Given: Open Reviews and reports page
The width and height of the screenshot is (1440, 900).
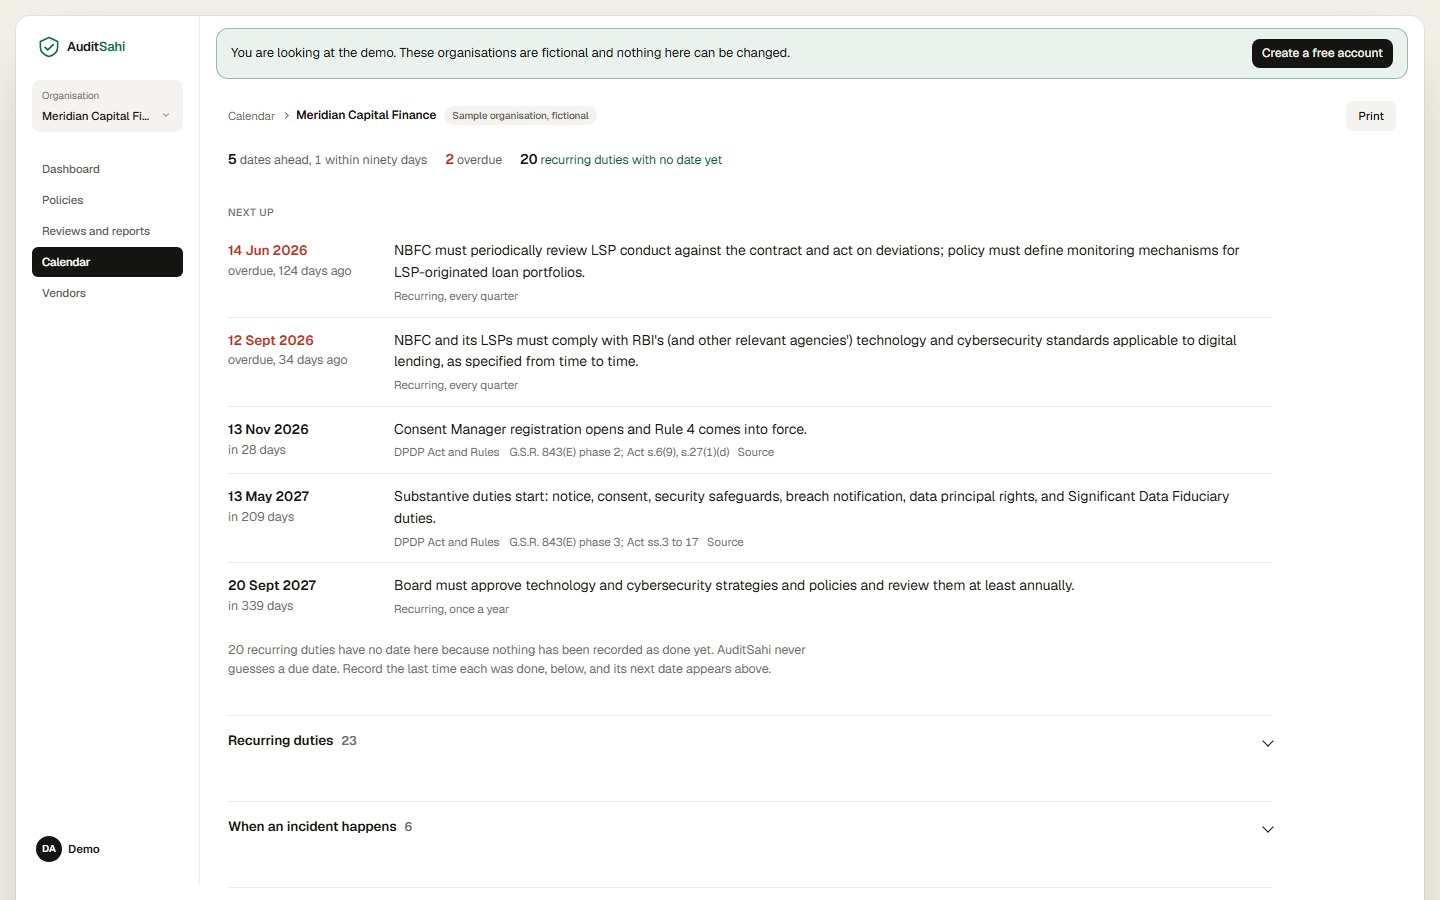Looking at the screenshot, I should tap(96, 231).
